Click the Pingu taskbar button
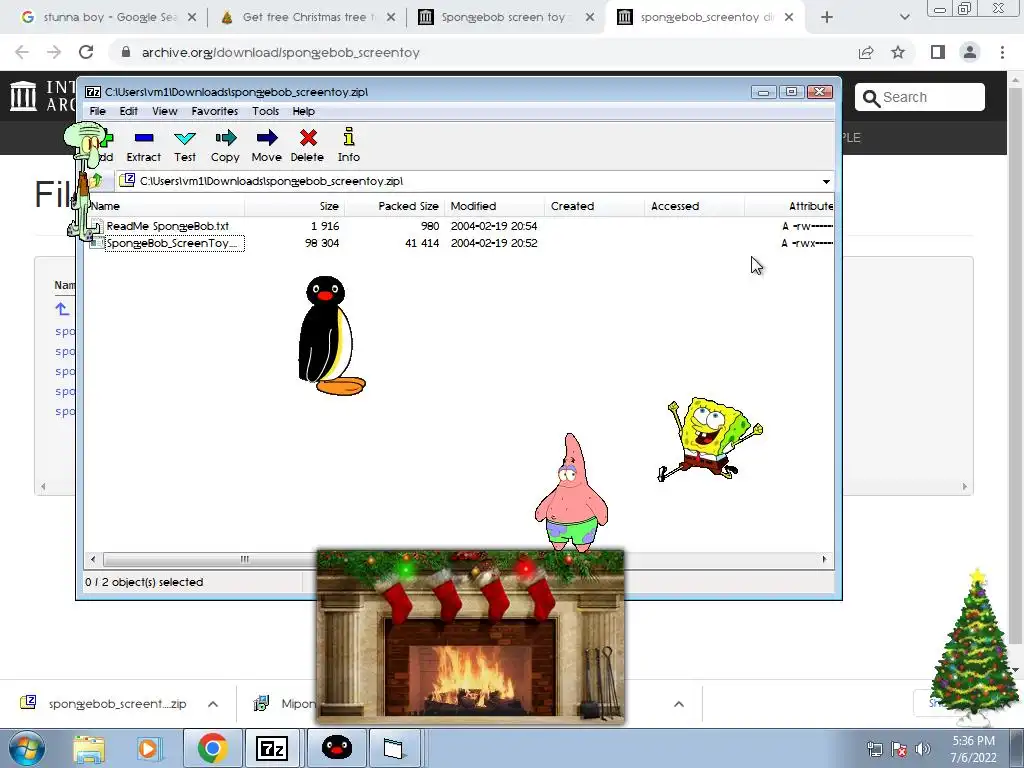Viewport: 1024px width, 768px height. (337, 748)
